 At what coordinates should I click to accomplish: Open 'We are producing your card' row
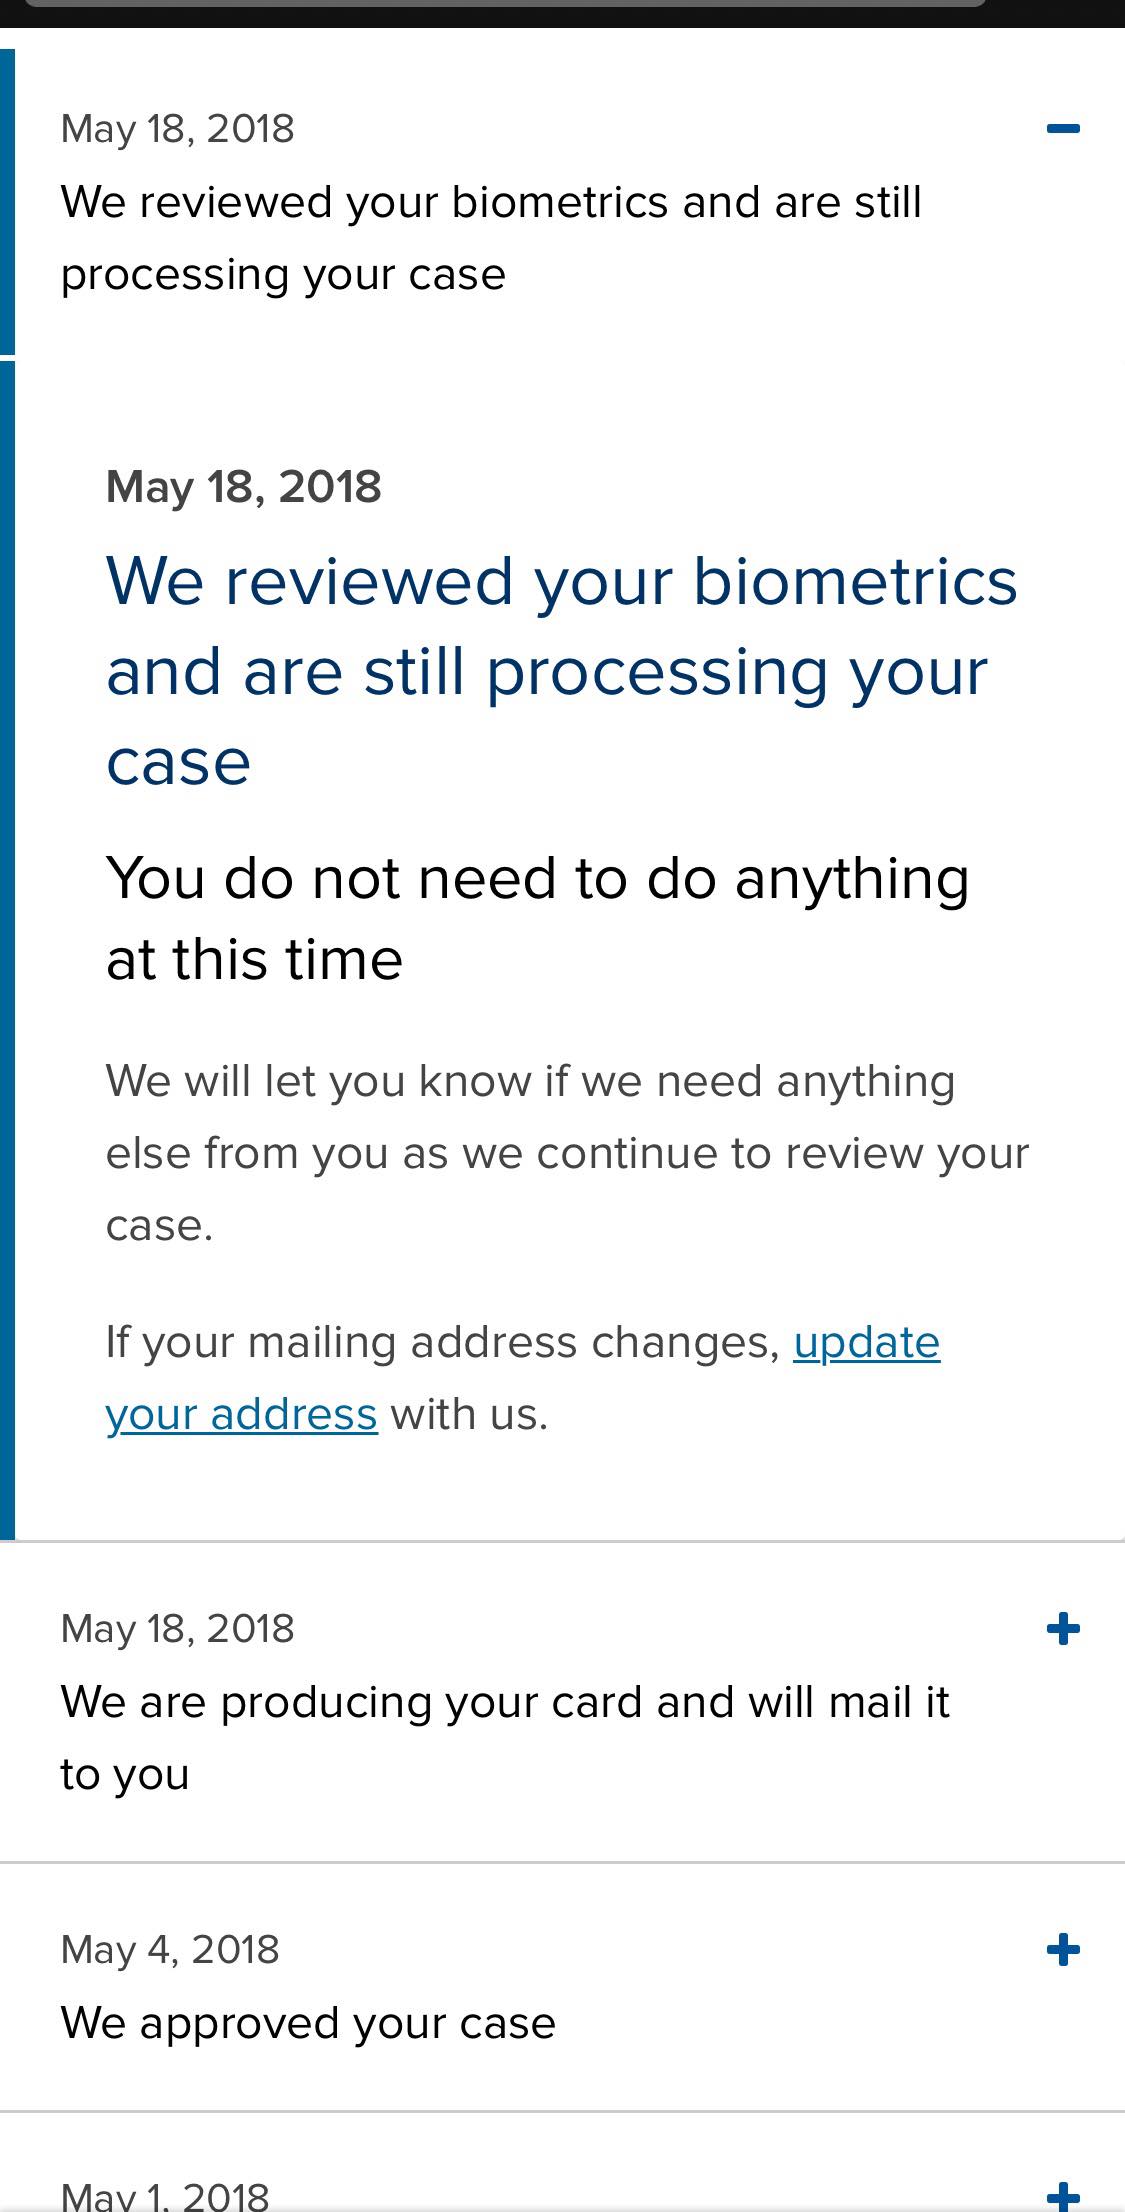click(505, 1738)
